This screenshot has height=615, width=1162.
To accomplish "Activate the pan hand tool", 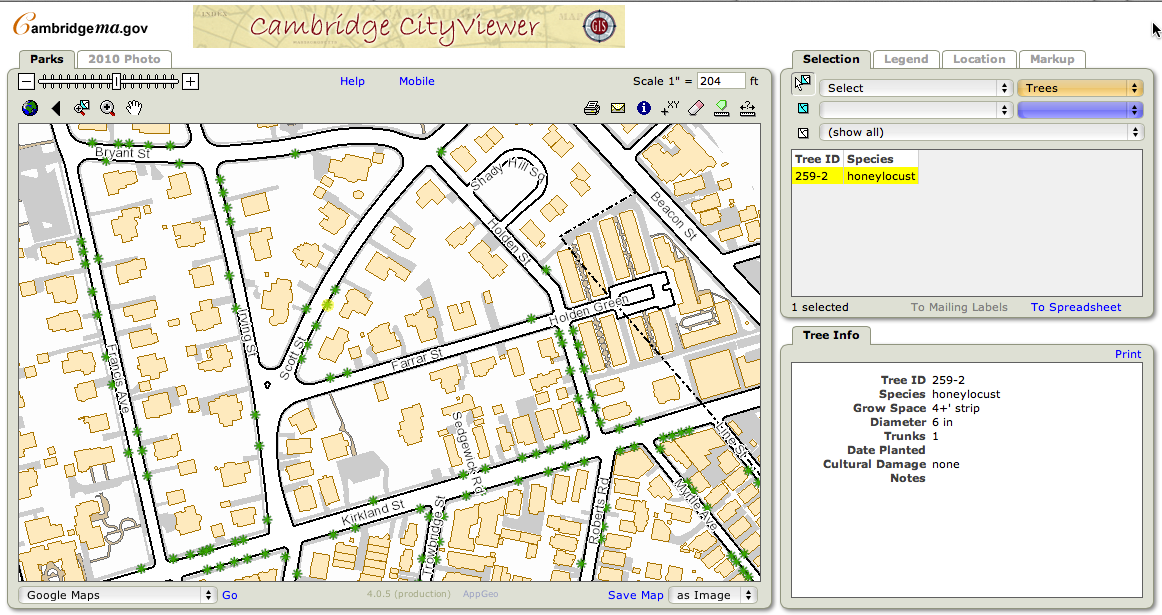I will click(x=133, y=108).
